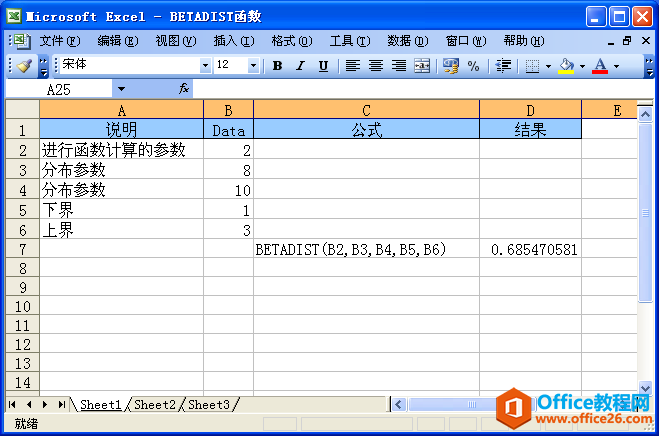Open the Name Box dropdown arrow
This screenshot has width=659, height=436.
click(x=121, y=89)
